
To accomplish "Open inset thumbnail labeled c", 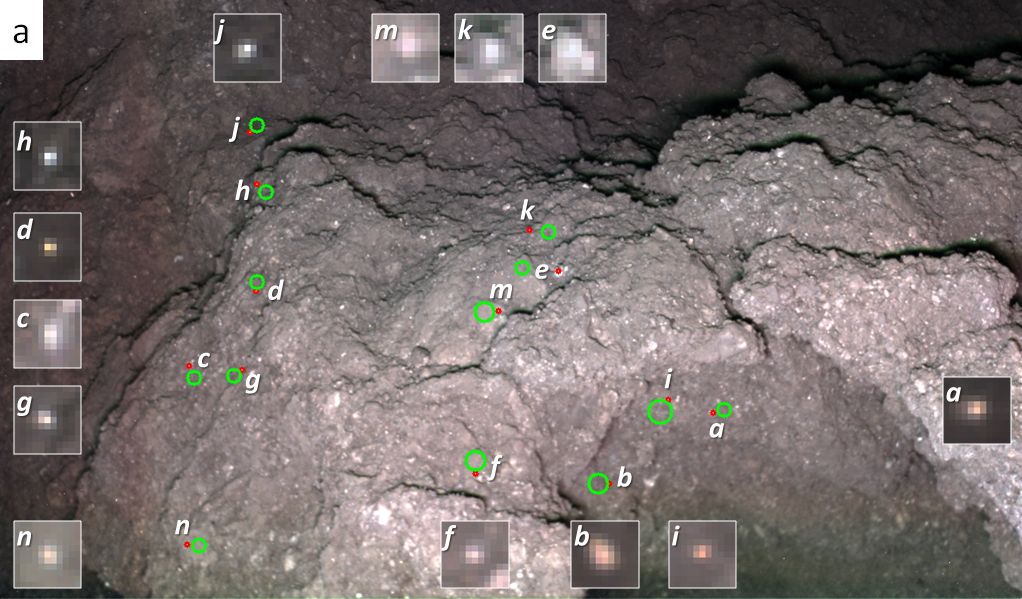I will point(48,334).
